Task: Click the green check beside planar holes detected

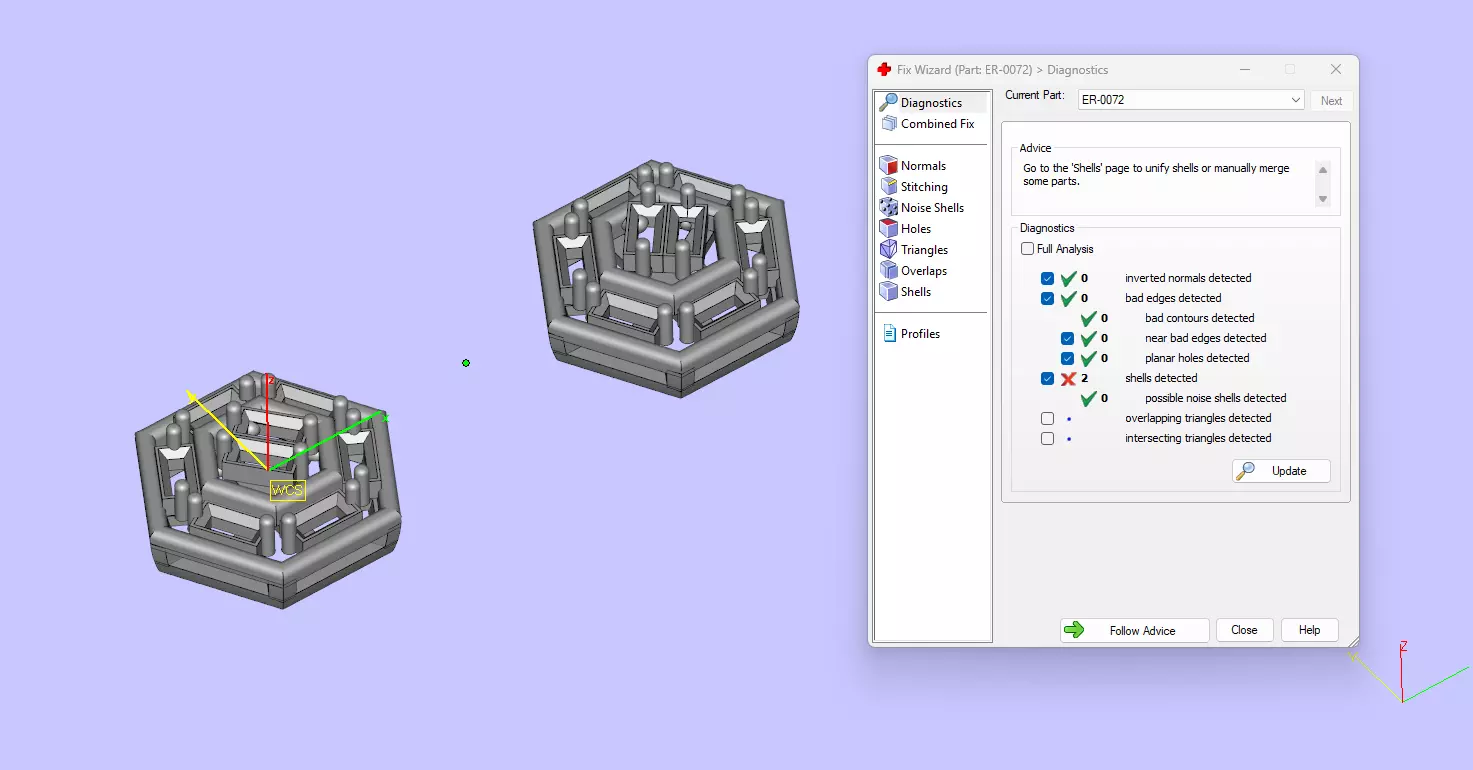Action: tap(1089, 358)
